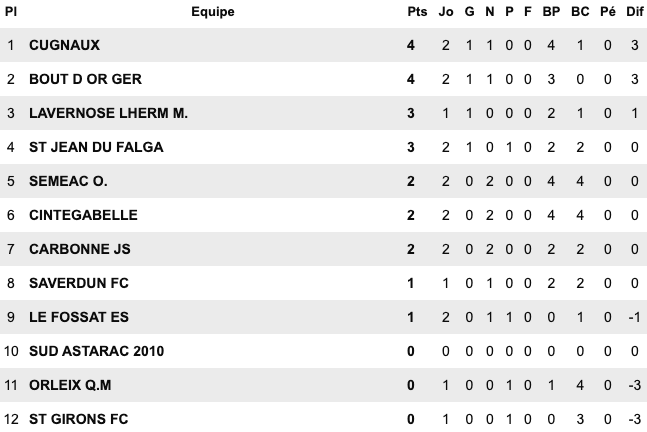This screenshot has width=647, height=432.
Task: Select the Dif column header
Action: click(x=633, y=12)
